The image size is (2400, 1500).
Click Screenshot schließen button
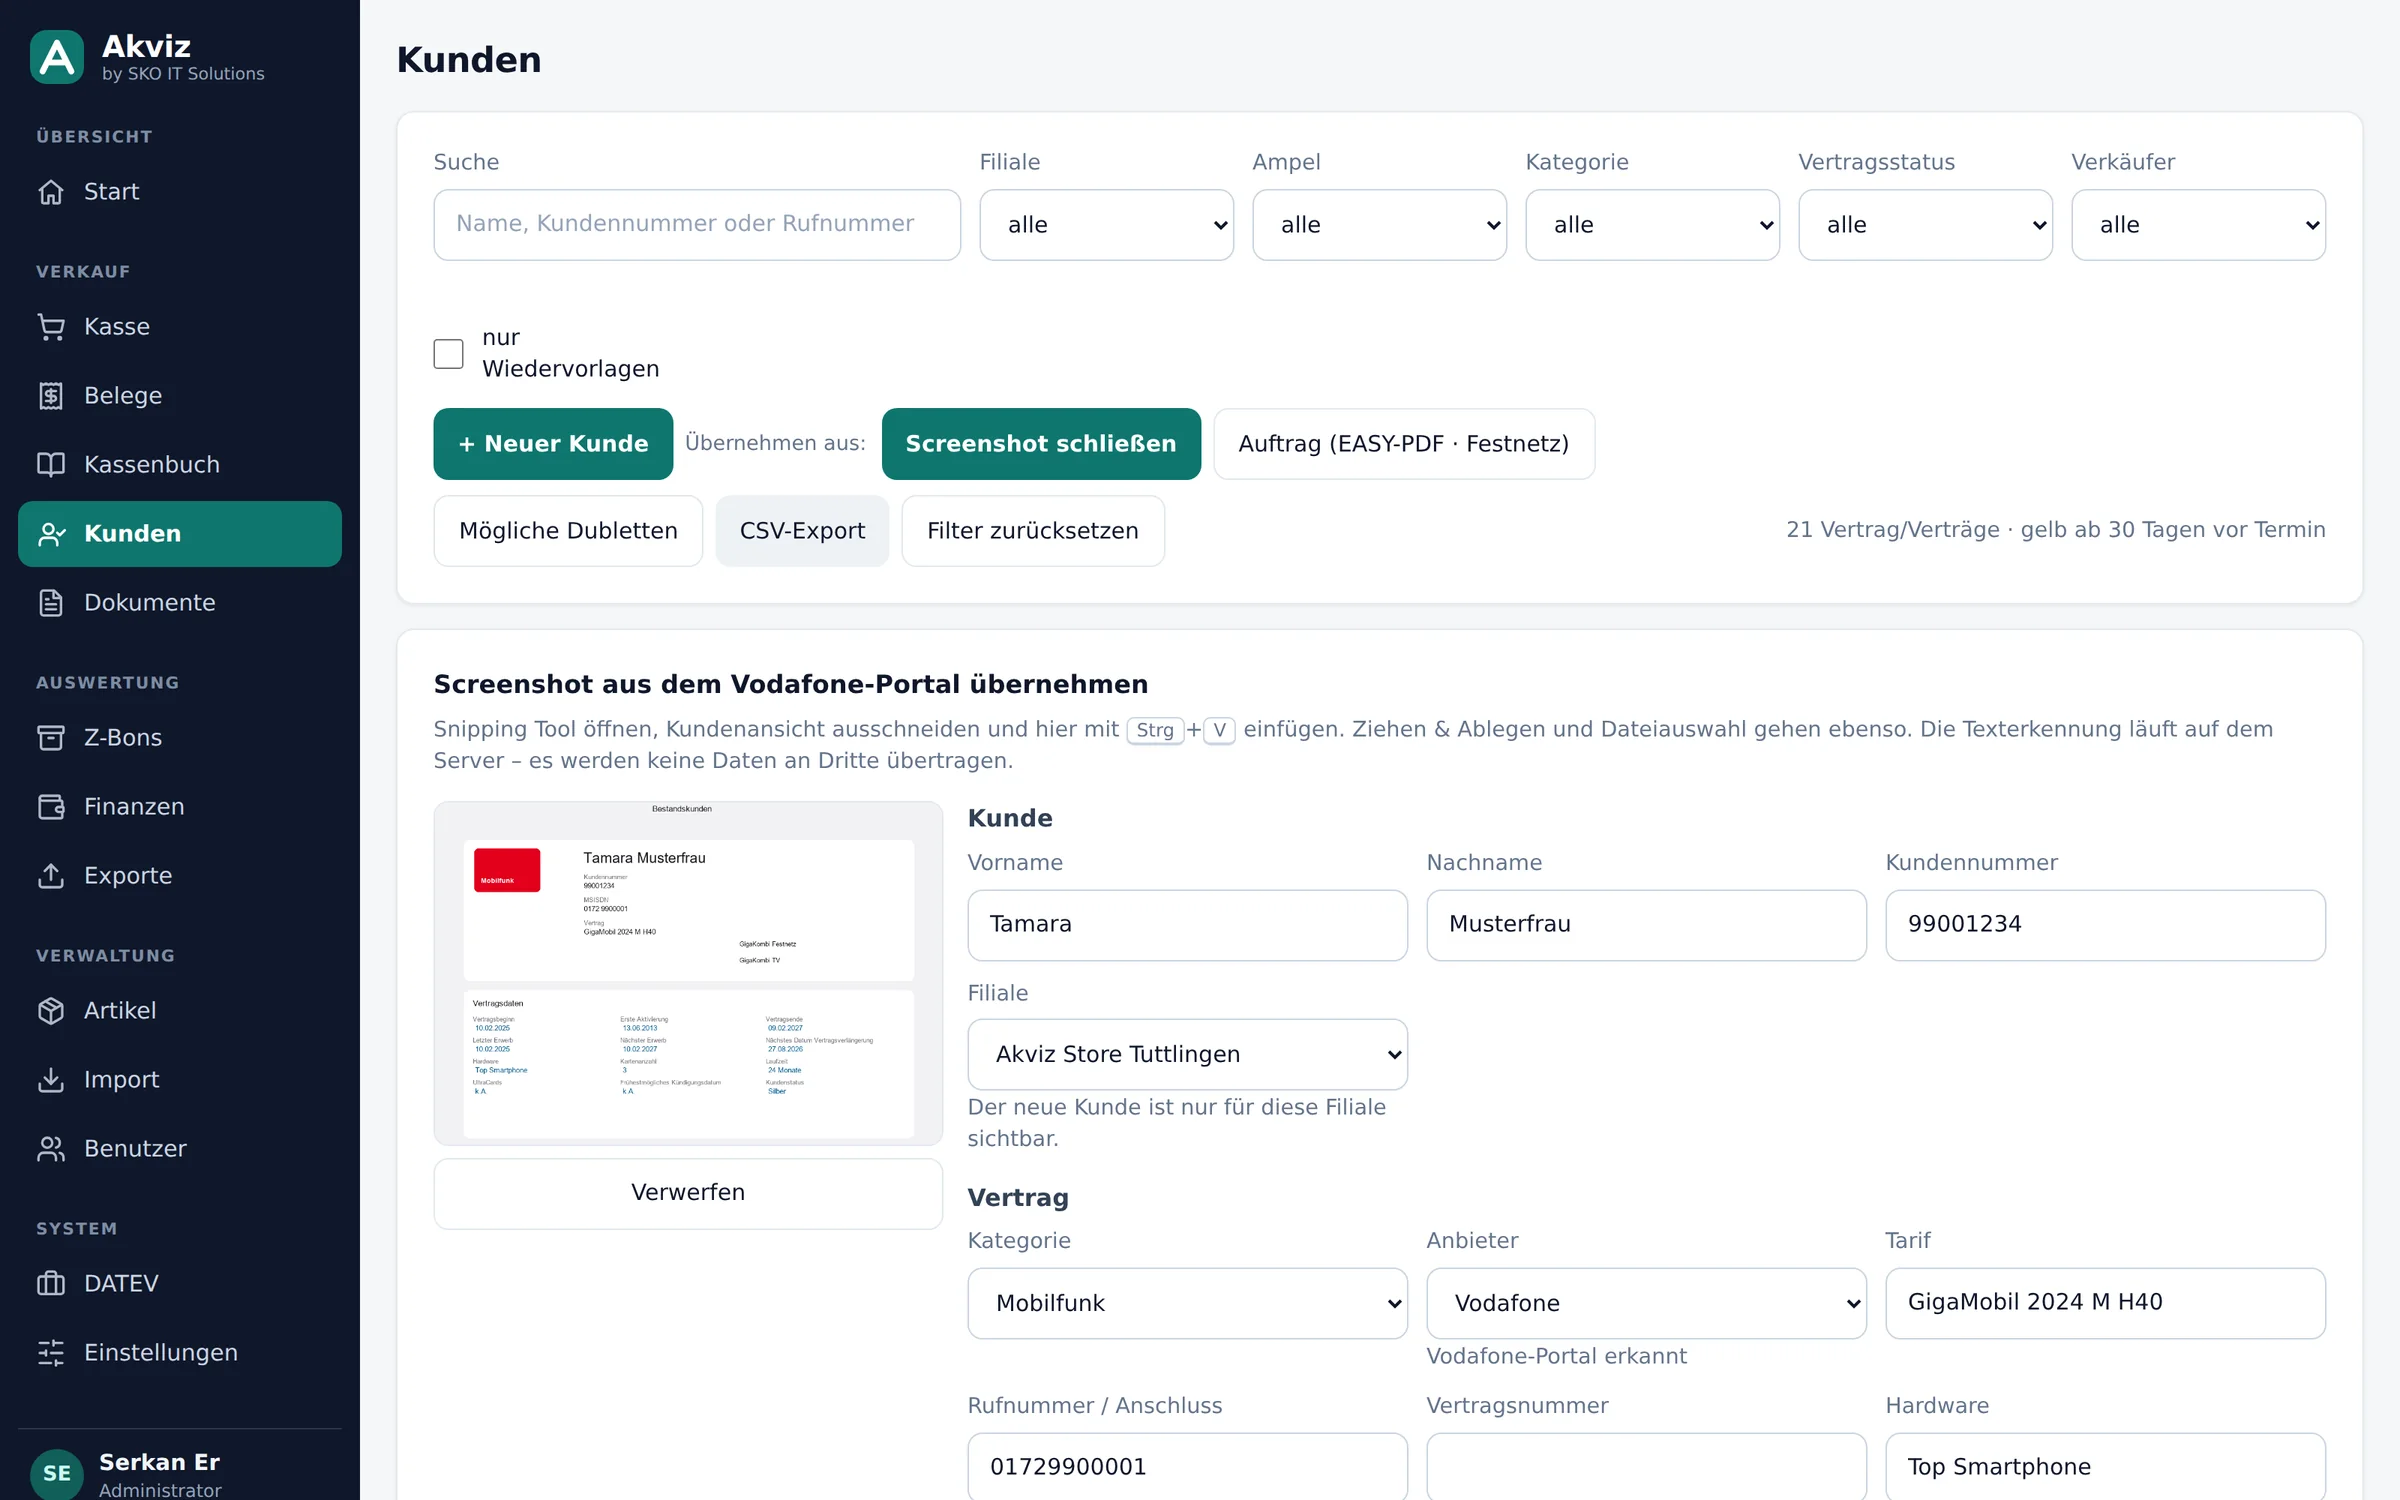[1041, 444]
